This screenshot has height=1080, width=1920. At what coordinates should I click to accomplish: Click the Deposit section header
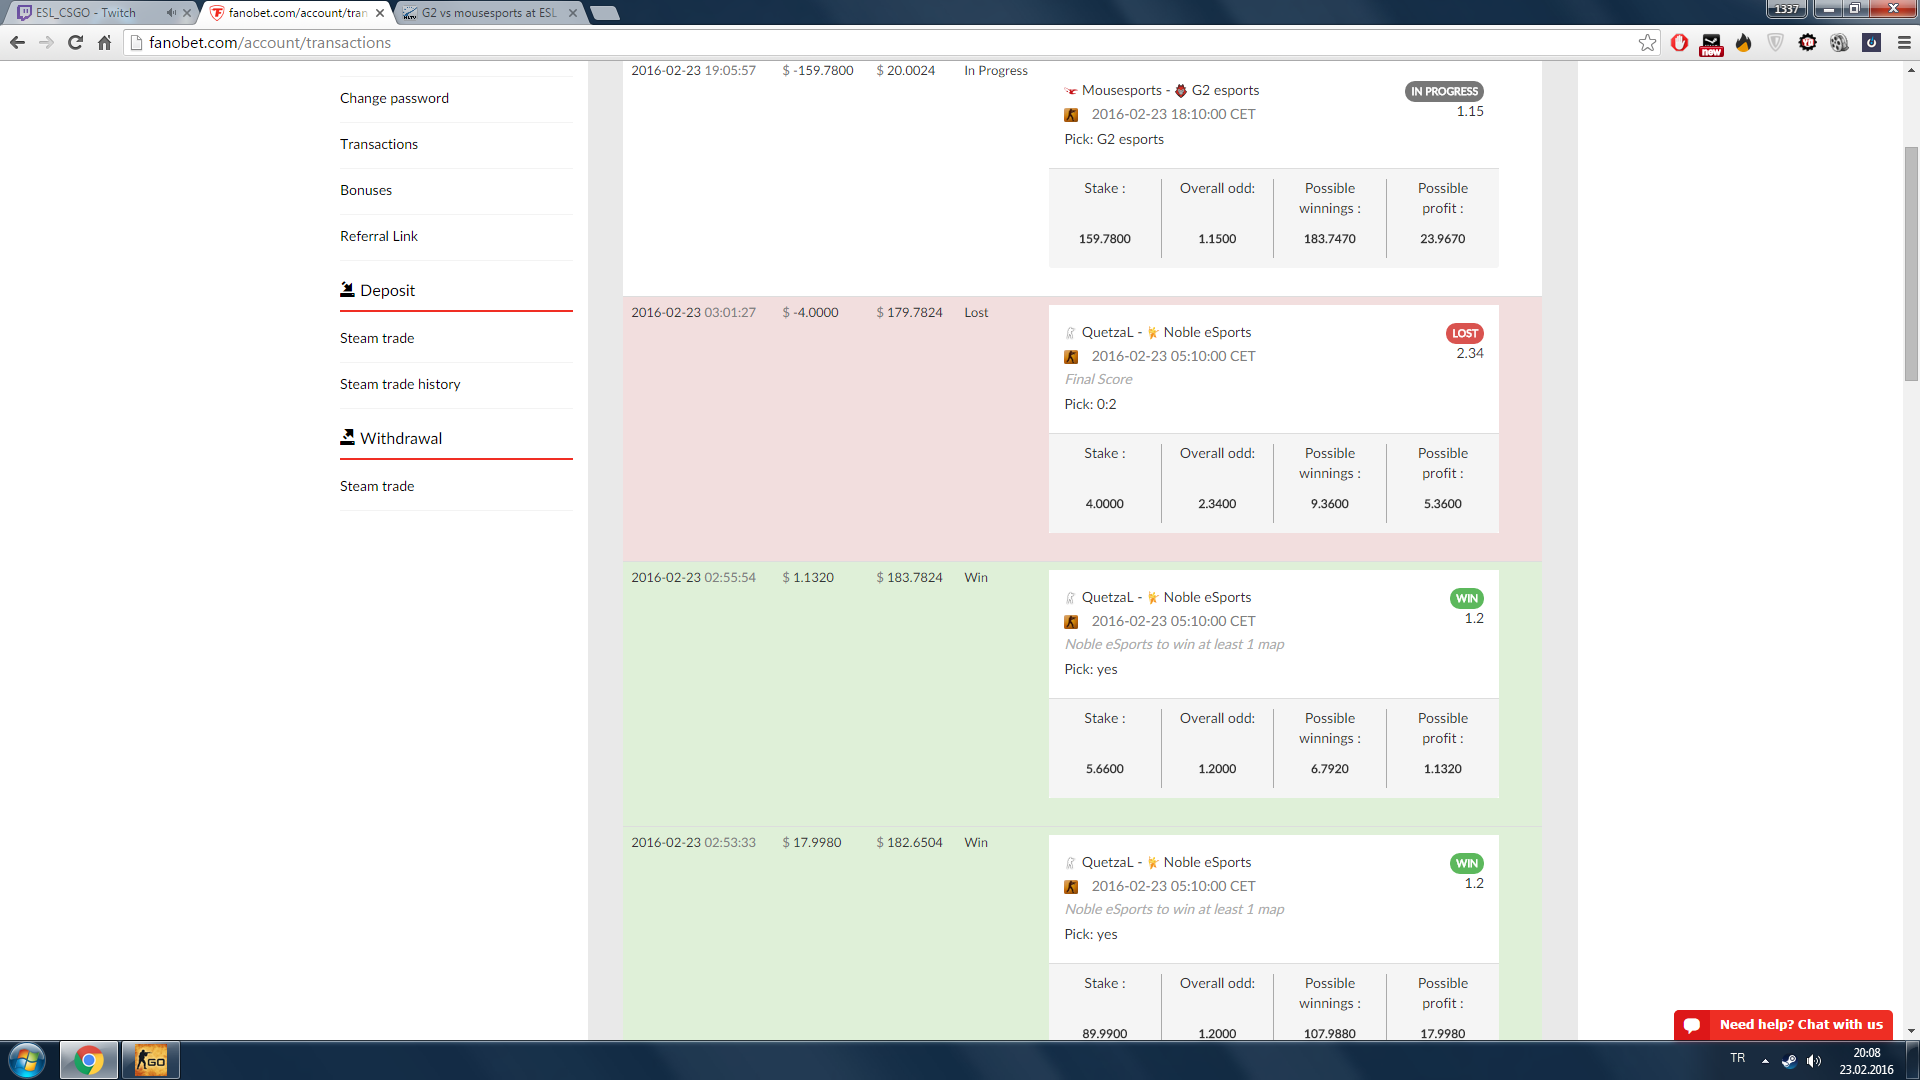(x=377, y=290)
